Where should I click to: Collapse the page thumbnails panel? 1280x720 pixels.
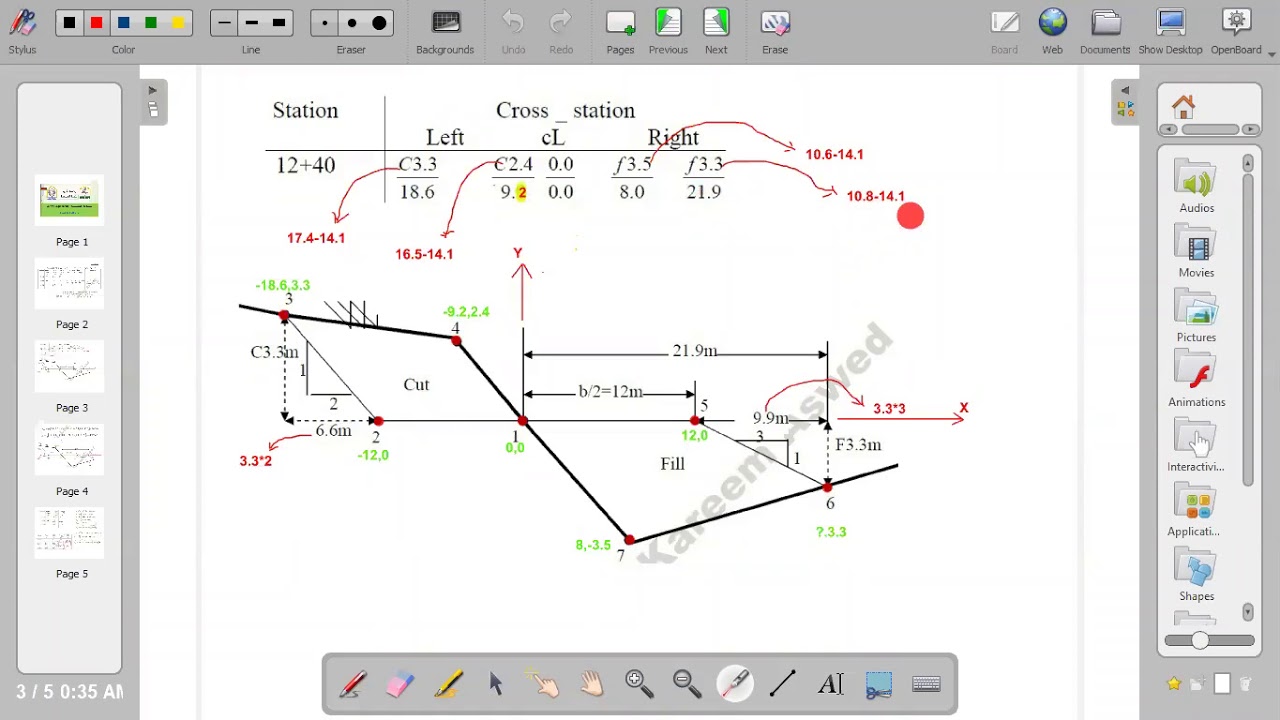click(153, 102)
